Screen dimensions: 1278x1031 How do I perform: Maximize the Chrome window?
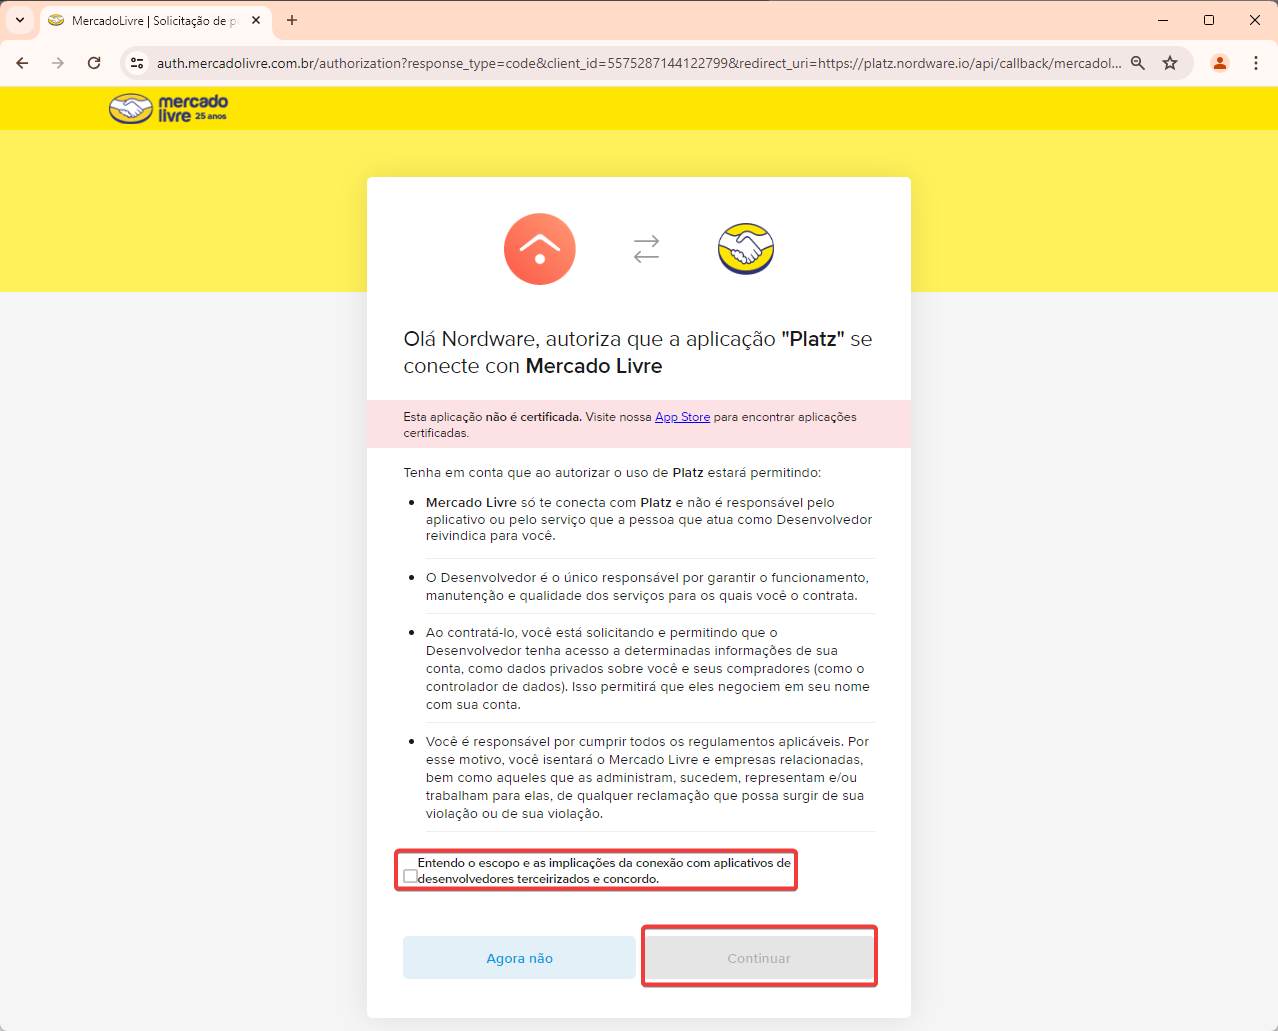tap(1209, 20)
